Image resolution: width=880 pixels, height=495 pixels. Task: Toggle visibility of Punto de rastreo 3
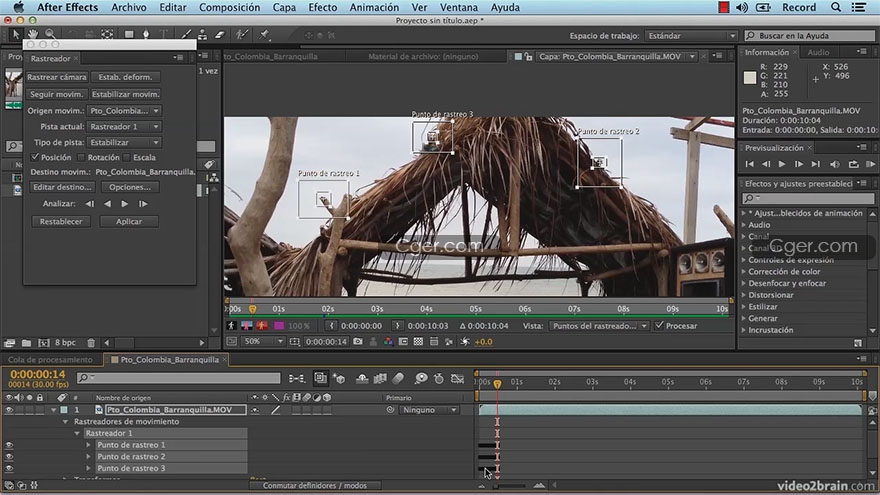point(9,468)
